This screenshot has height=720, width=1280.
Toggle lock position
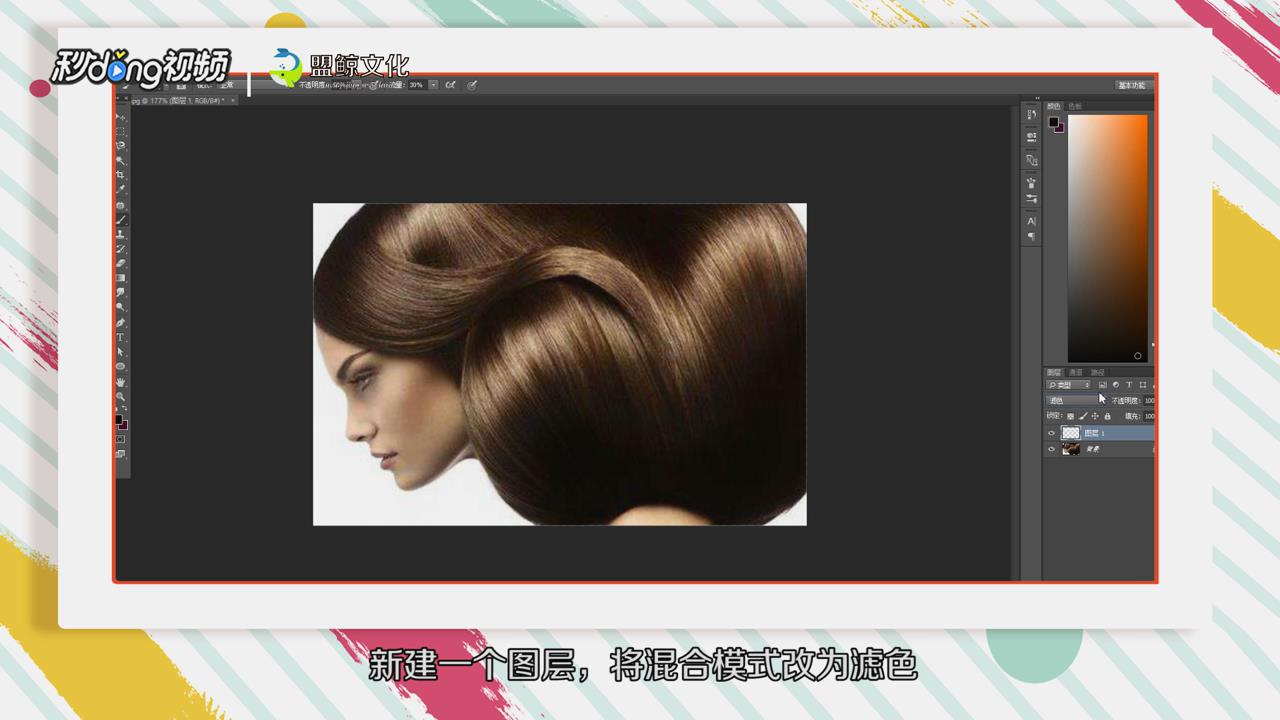[x=1095, y=415]
